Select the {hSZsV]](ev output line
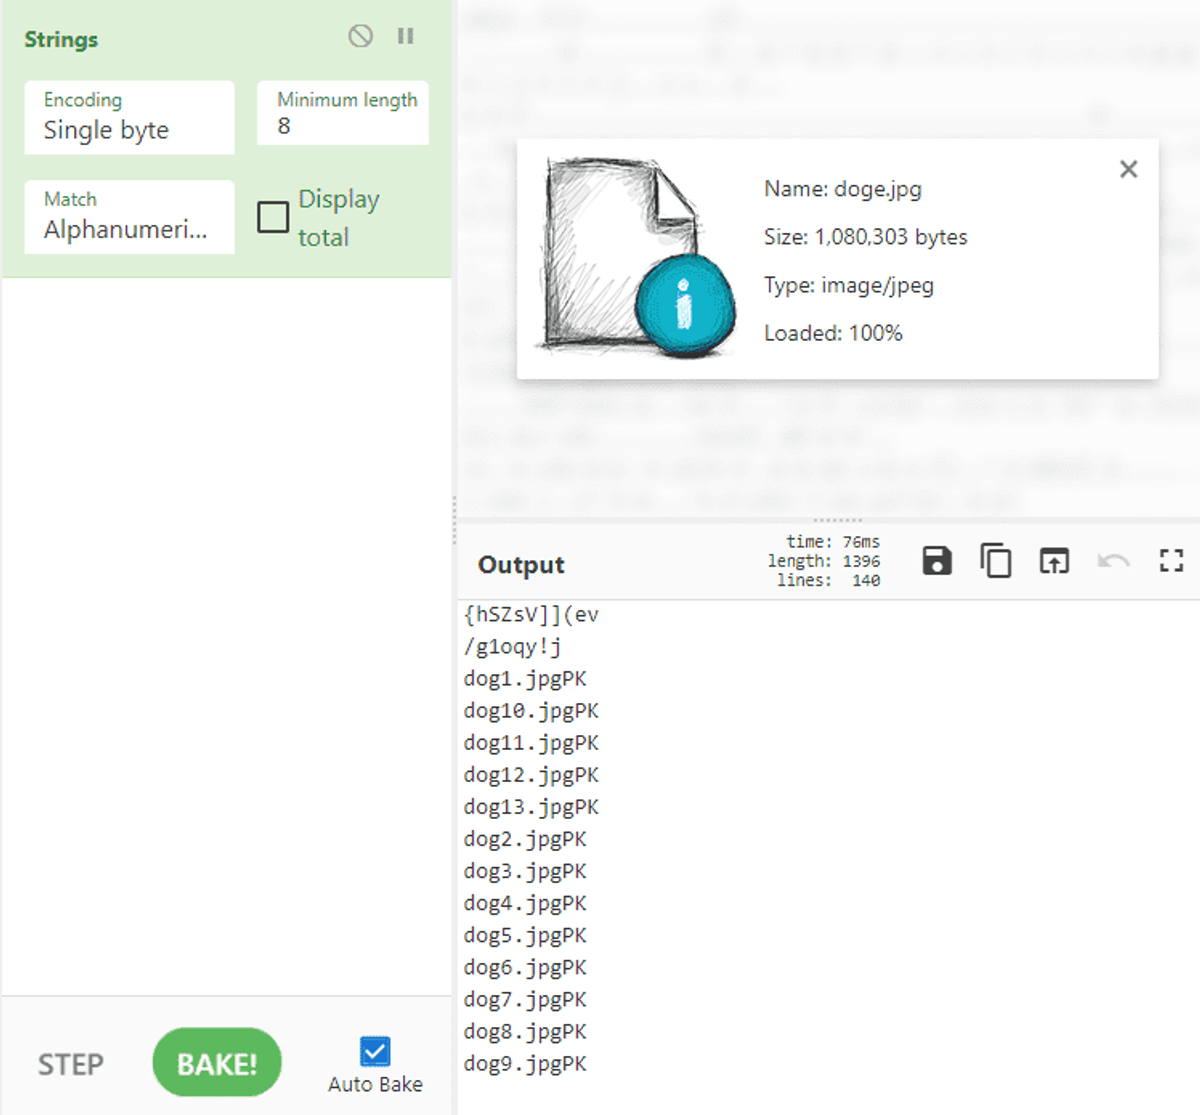Viewport: 1200px width, 1115px height. click(531, 615)
